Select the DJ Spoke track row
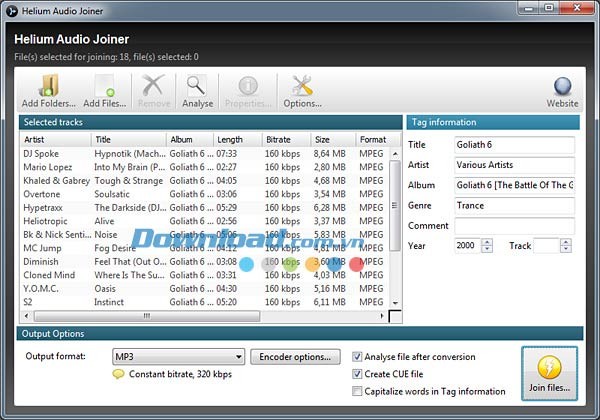The image size is (600, 420). click(204, 154)
